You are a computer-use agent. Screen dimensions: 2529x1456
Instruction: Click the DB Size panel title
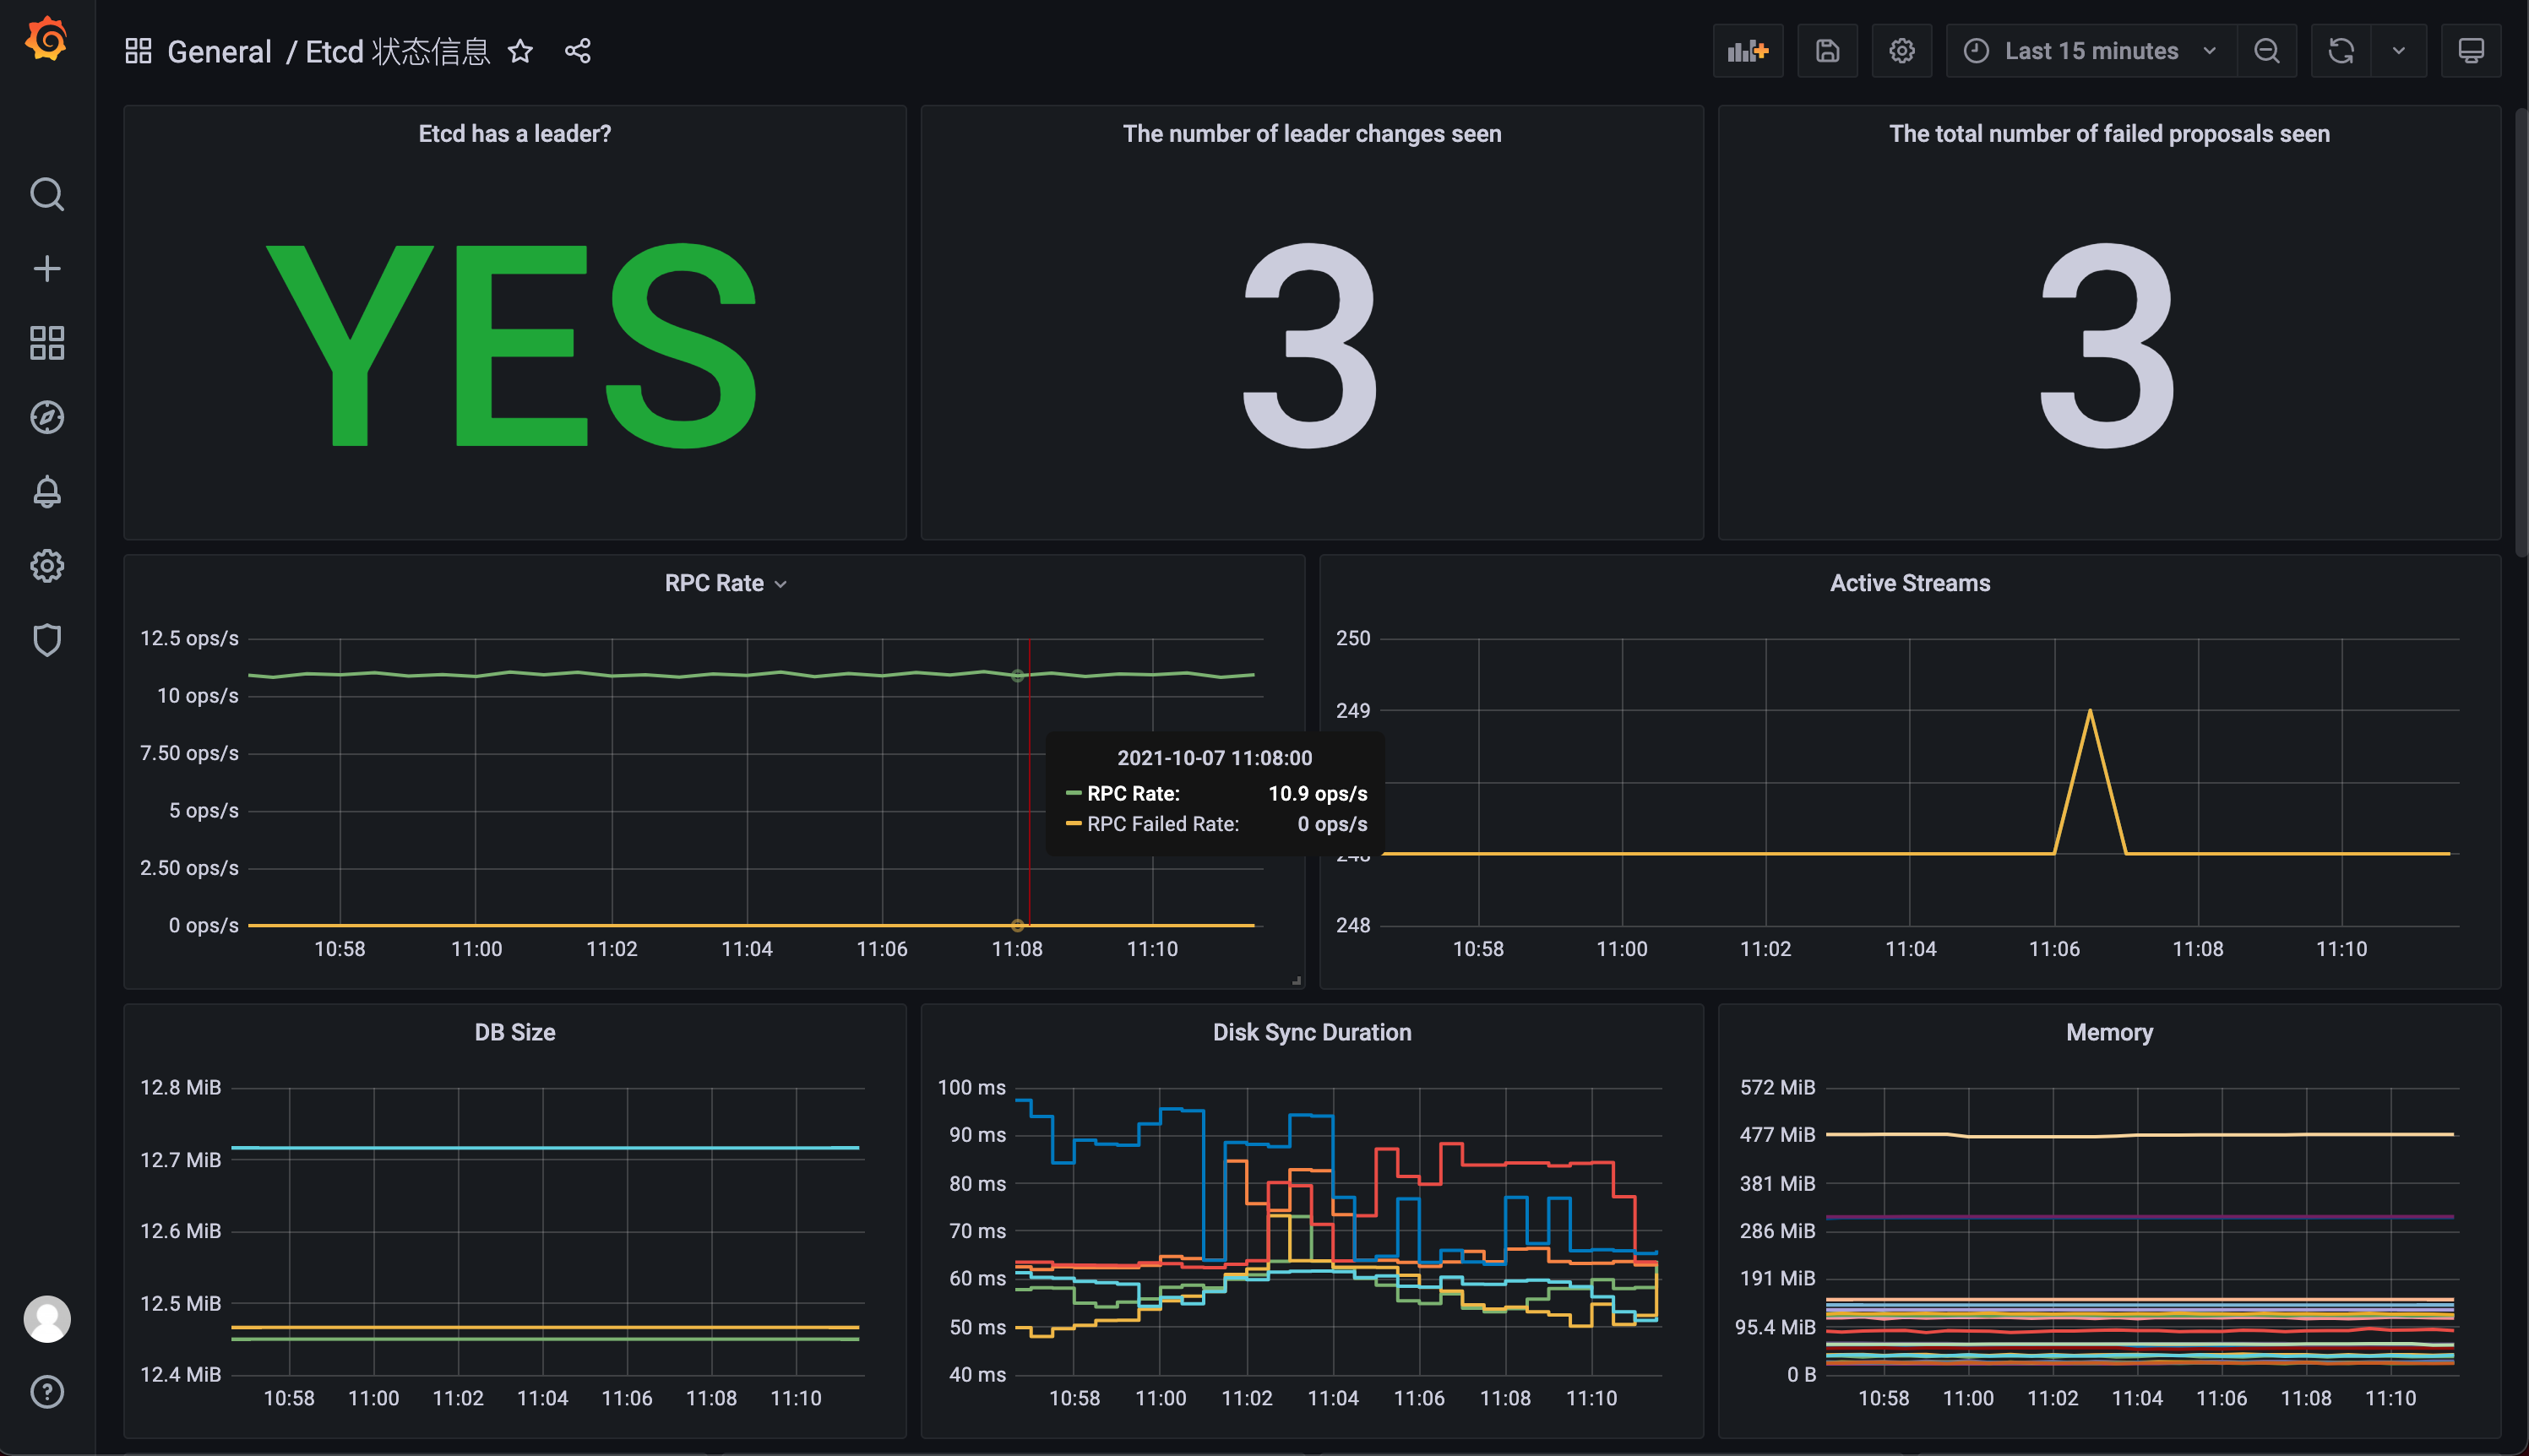coord(515,1032)
